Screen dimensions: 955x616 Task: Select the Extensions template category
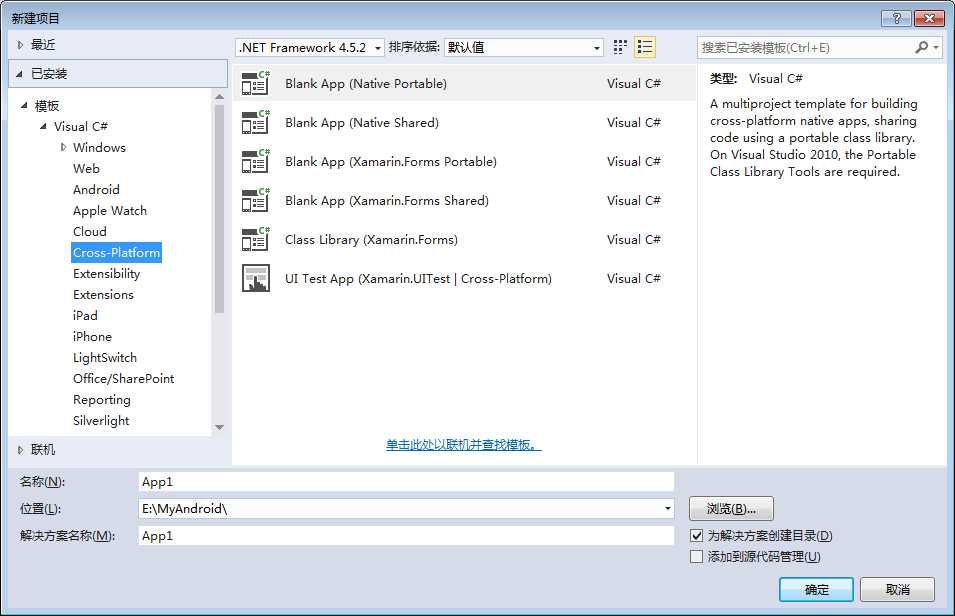(x=103, y=295)
